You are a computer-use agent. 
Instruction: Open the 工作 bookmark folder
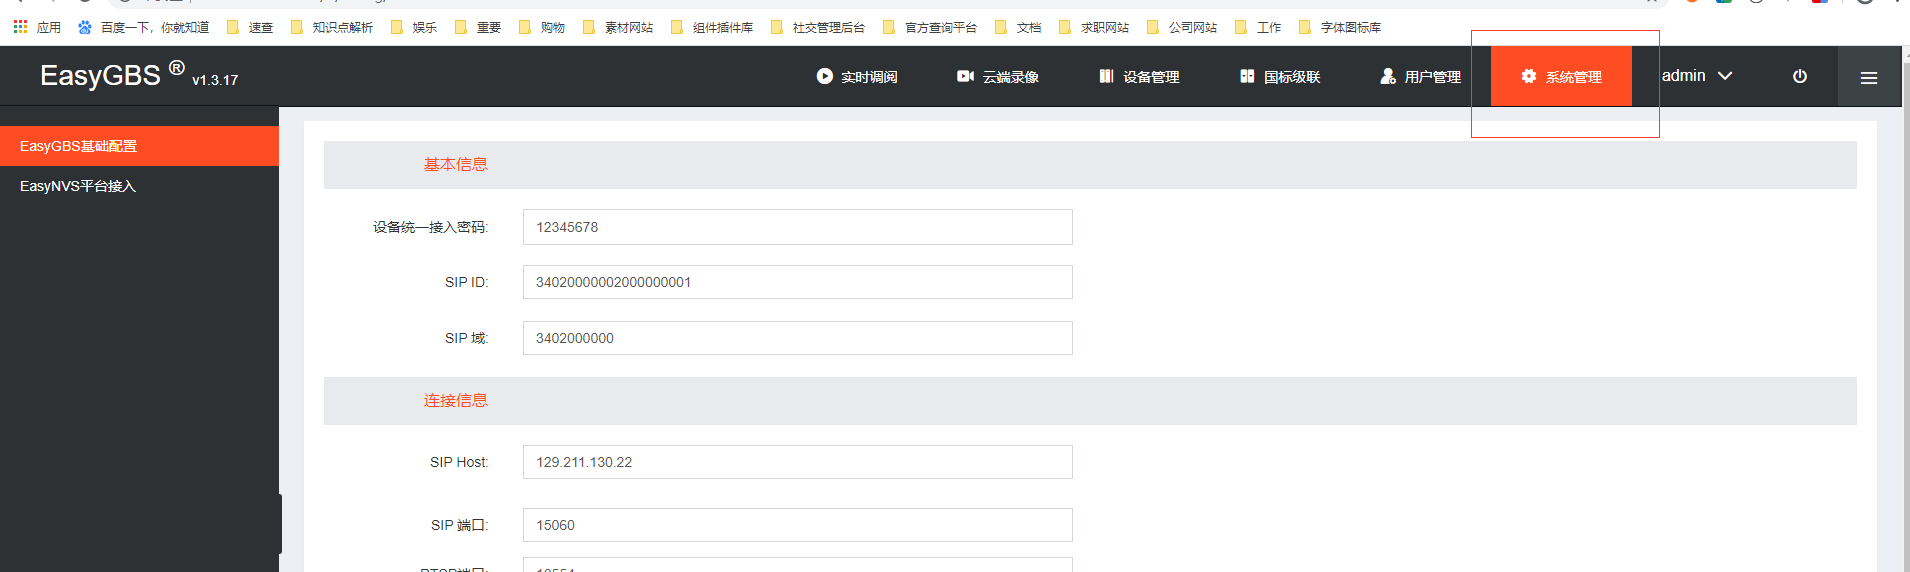tap(1258, 27)
